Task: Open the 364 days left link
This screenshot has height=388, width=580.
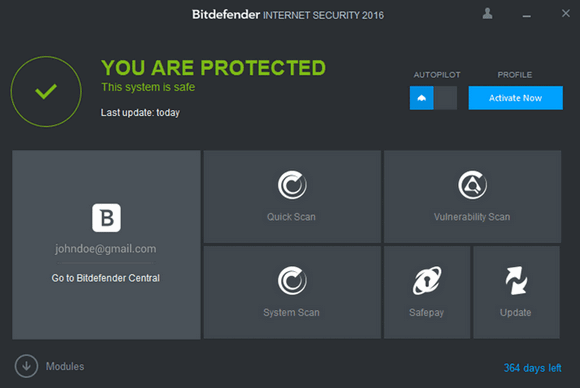Action: [x=533, y=368]
